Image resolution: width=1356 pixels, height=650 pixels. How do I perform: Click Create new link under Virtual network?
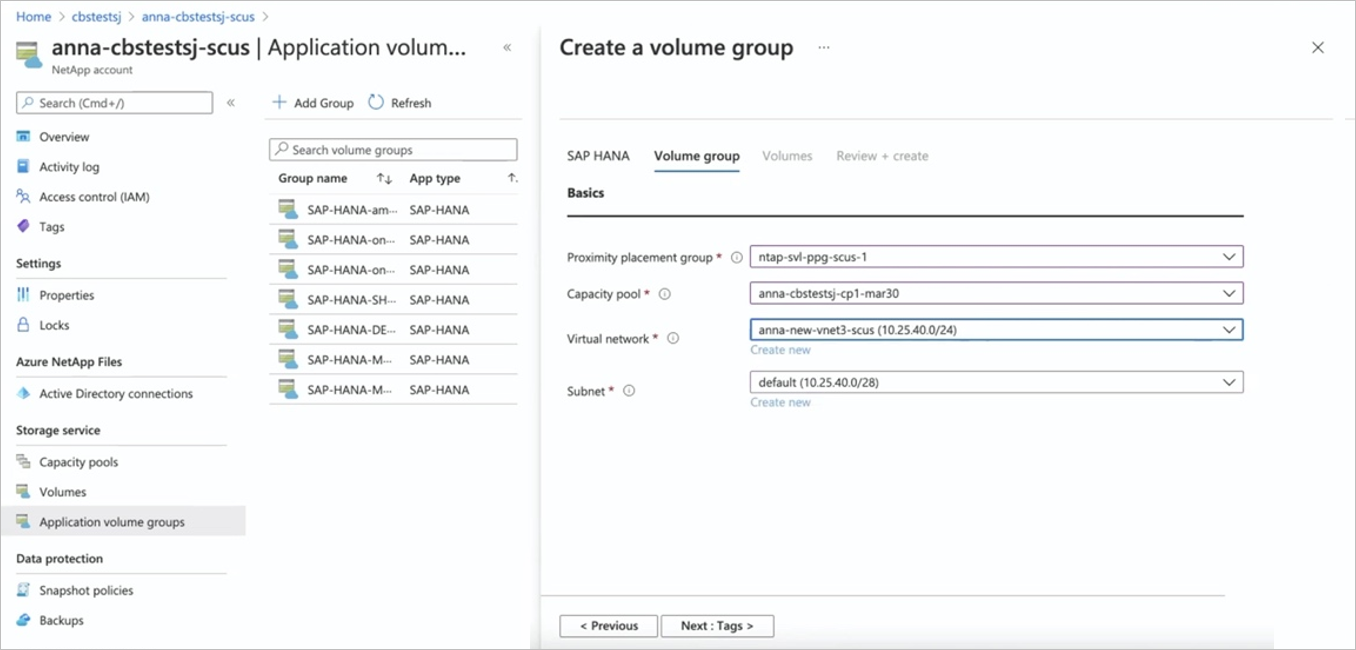tap(781, 350)
